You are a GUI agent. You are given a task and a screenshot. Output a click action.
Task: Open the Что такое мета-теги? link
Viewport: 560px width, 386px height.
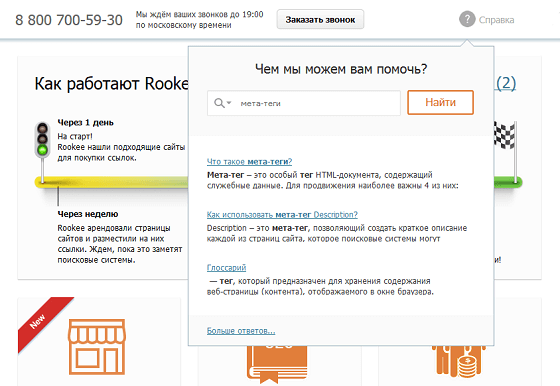(x=249, y=161)
